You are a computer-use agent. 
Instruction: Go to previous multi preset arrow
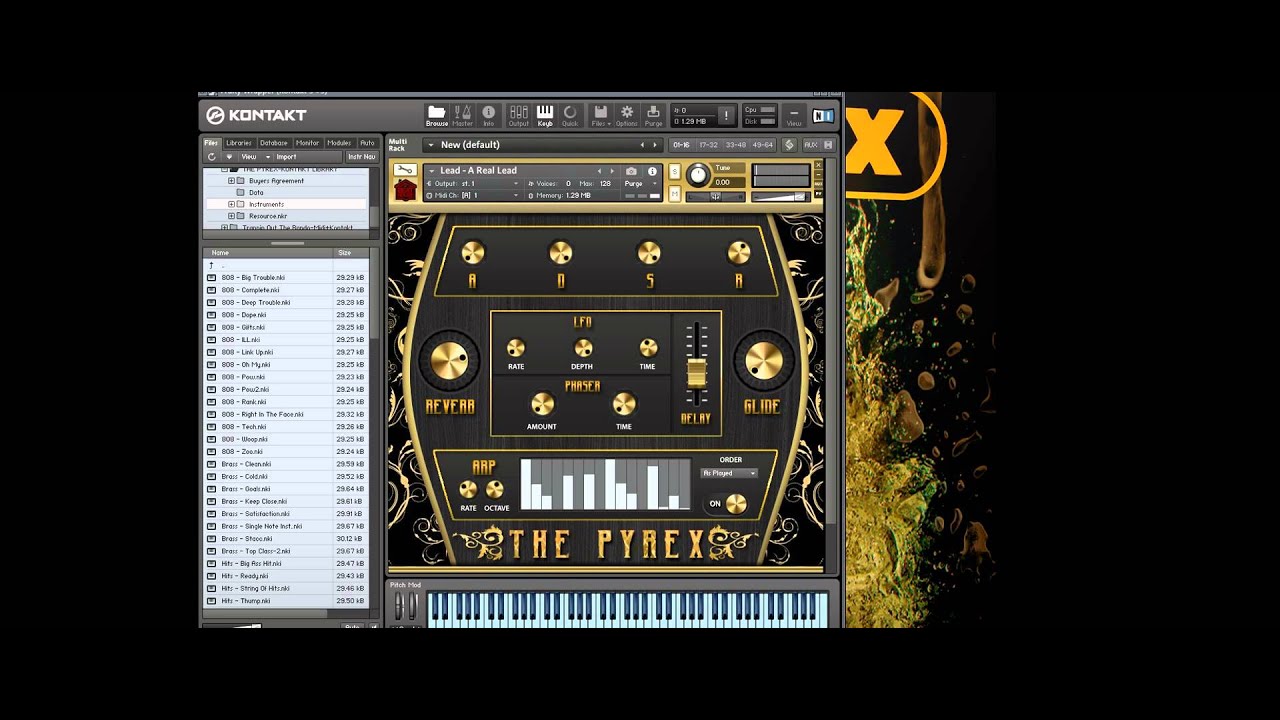click(x=642, y=145)
